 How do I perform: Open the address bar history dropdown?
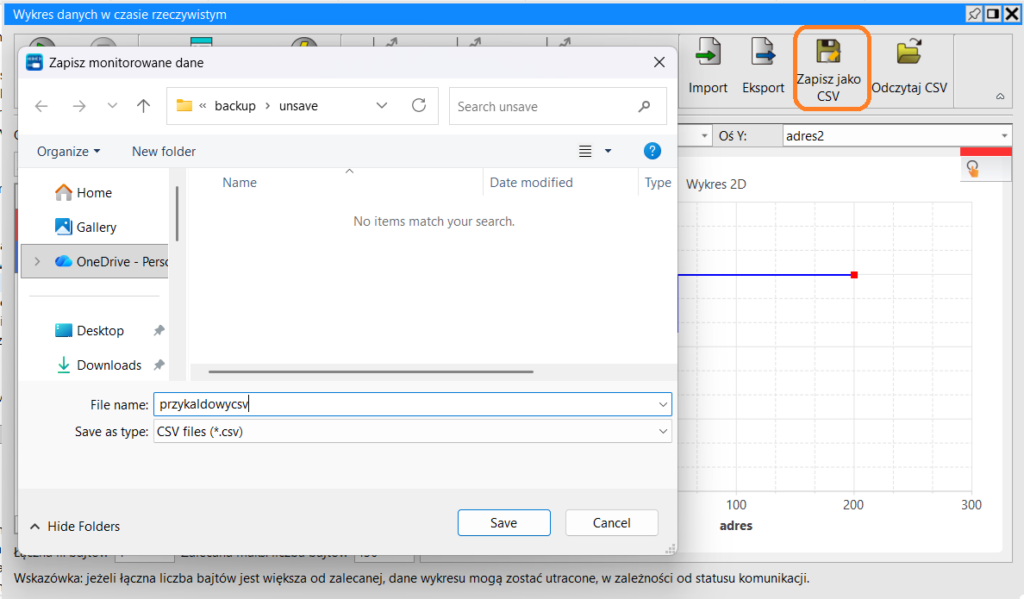pos(382,106)
